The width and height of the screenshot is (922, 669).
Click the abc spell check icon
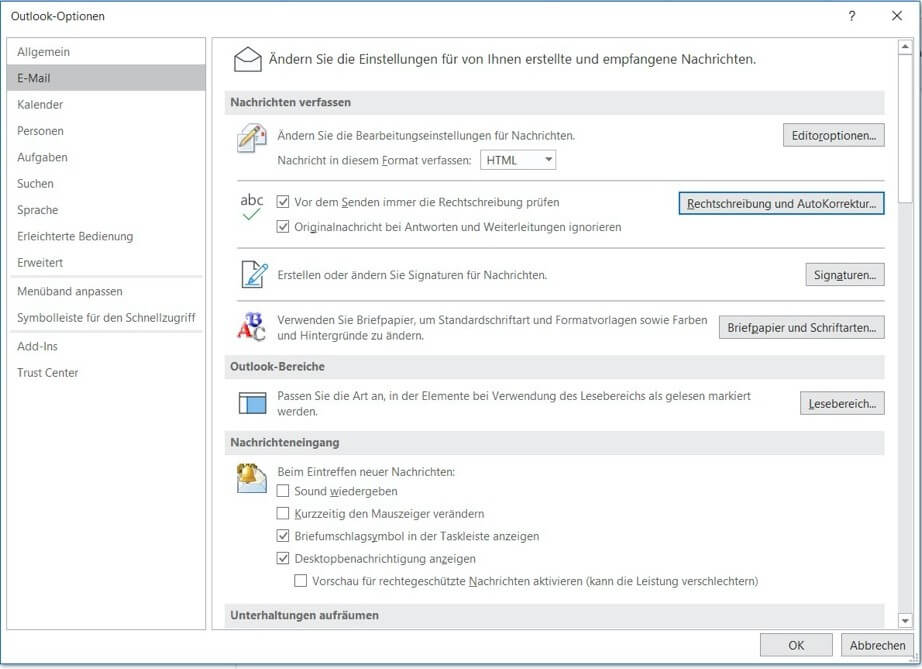pyautogui.click(x=251, y=206)
